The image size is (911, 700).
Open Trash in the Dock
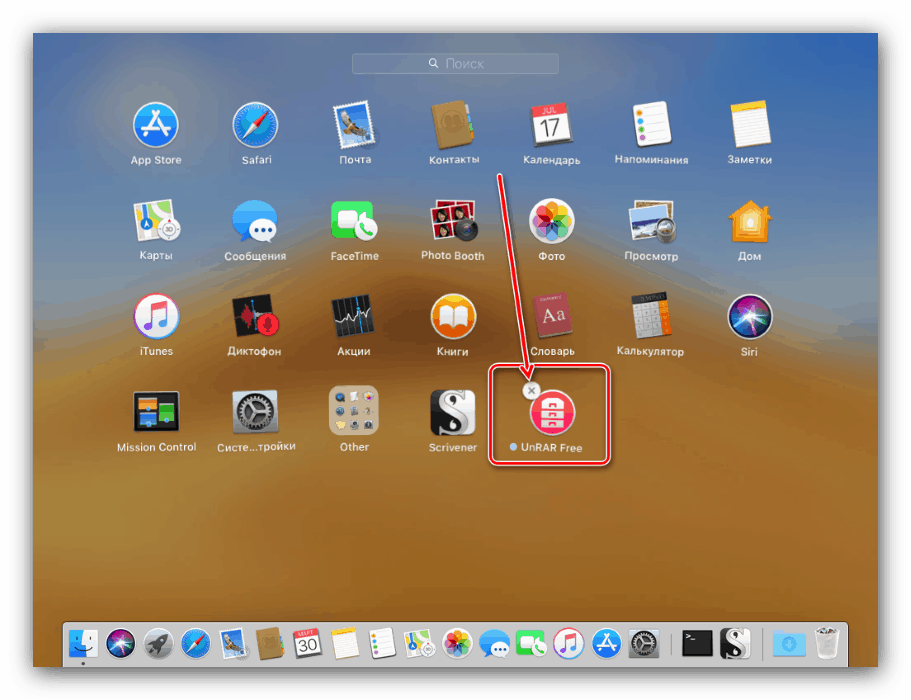pos(827,643)
